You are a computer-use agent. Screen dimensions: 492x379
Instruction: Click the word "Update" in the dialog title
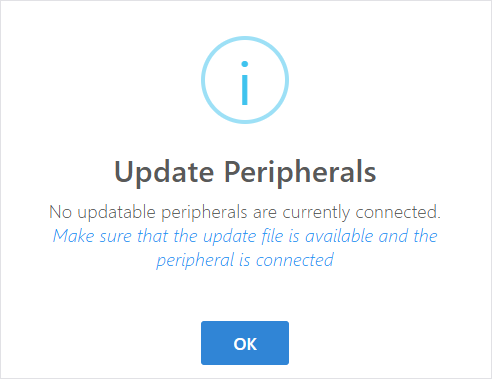pos(164,172)
